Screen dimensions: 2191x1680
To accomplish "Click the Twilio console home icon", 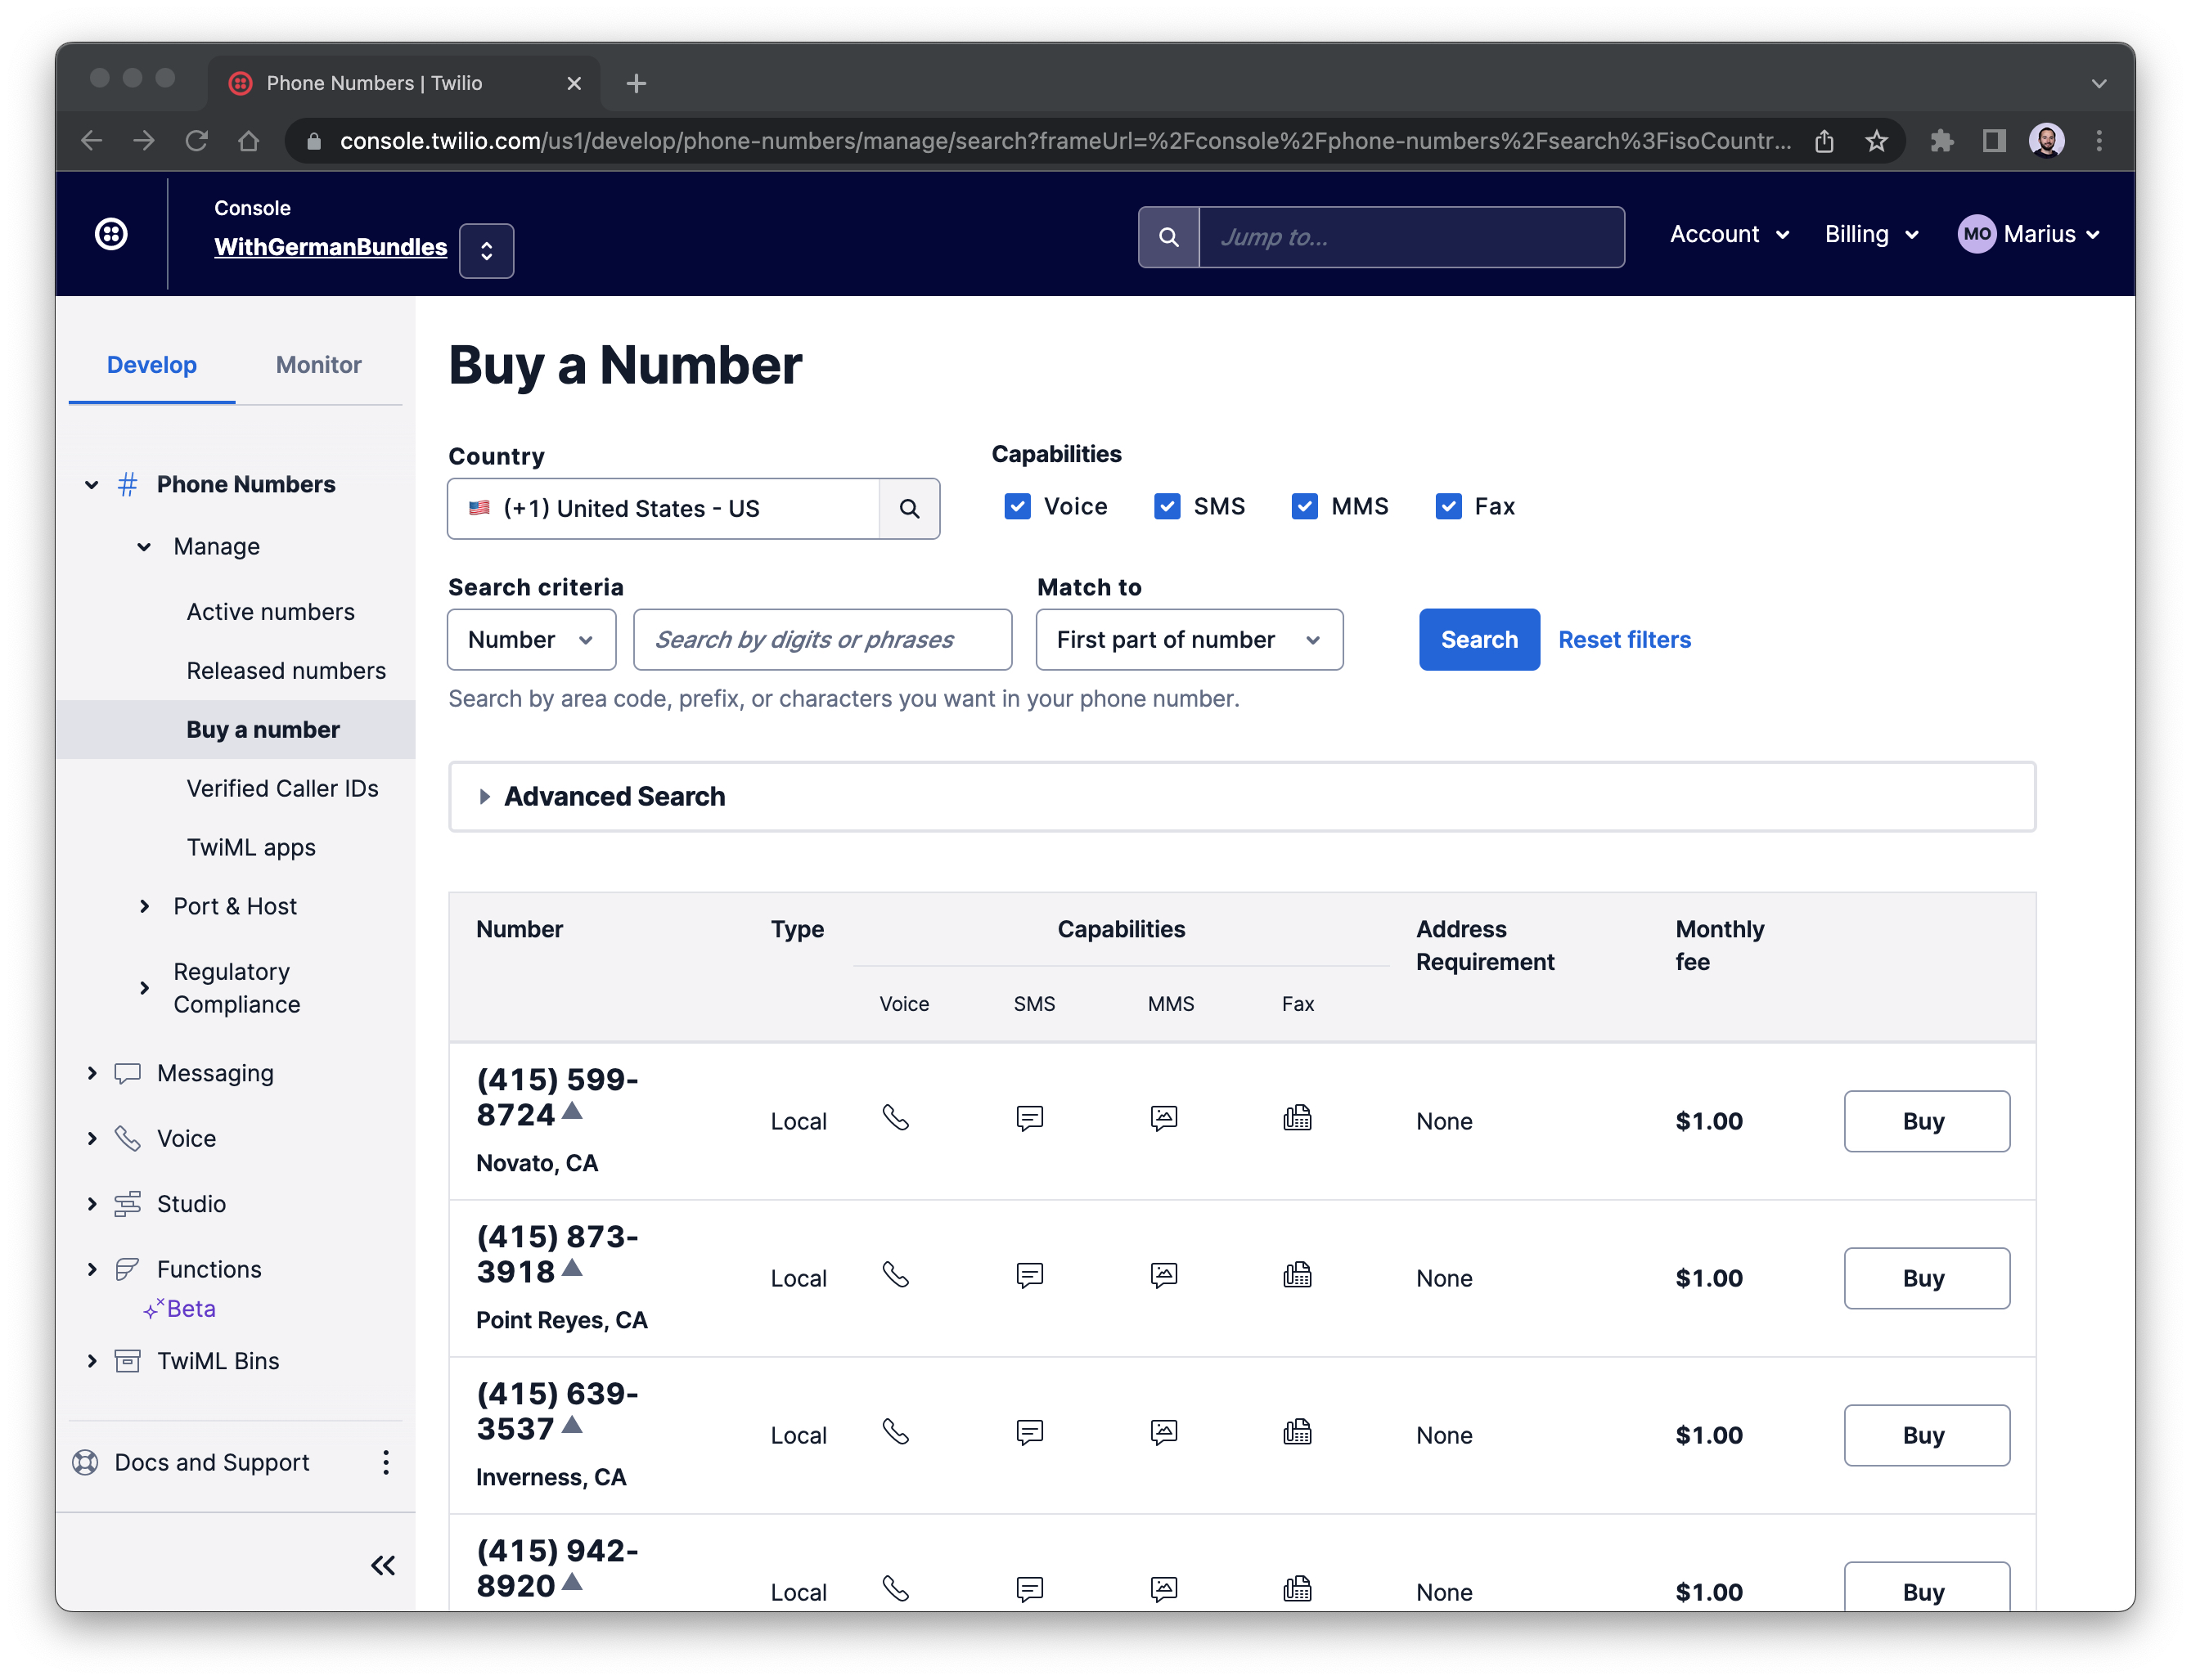I will coord(111,233).
